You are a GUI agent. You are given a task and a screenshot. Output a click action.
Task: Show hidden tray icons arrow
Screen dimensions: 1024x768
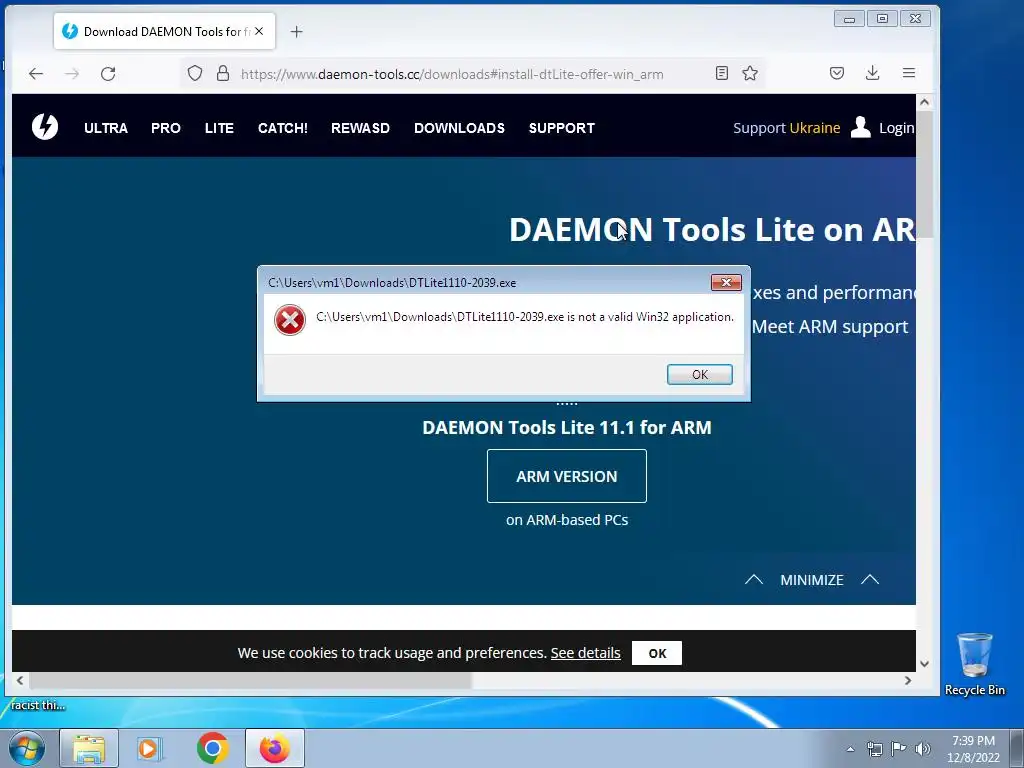pos(850,749)
